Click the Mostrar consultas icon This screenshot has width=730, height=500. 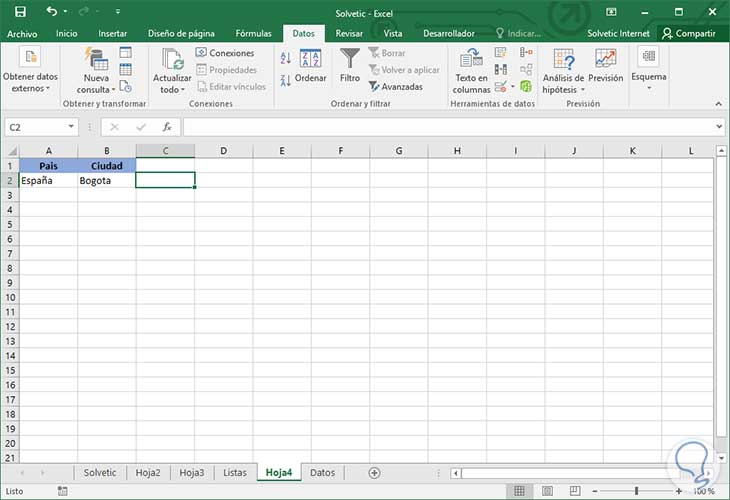pos(126,53)
